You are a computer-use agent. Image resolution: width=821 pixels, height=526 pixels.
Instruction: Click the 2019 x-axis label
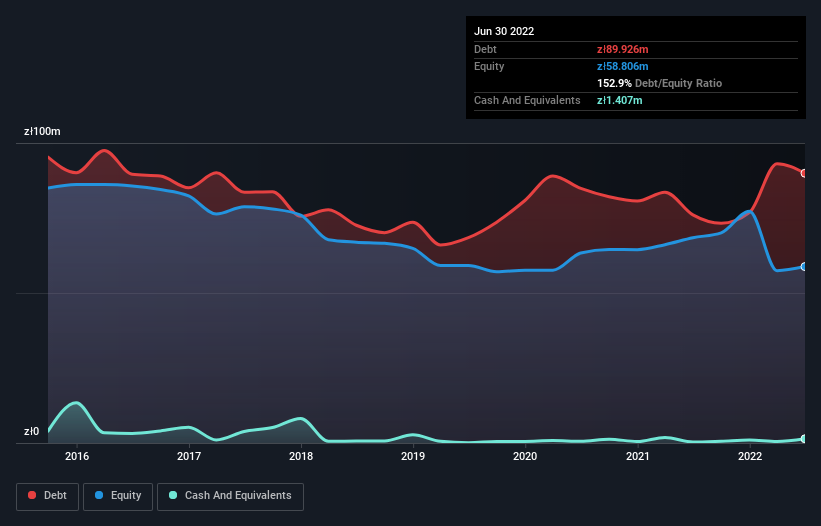(x=413, y=456)
